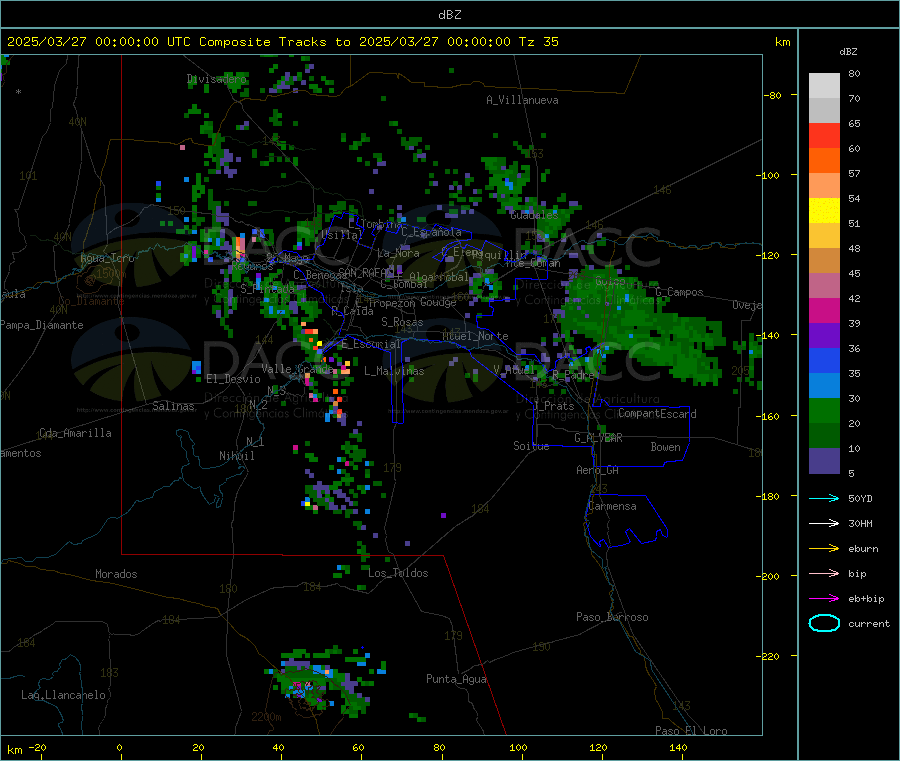This screenshot has width=900, height=761.
Task: Click the cyan current ellipse icon
Action: [x=824, y=623]
